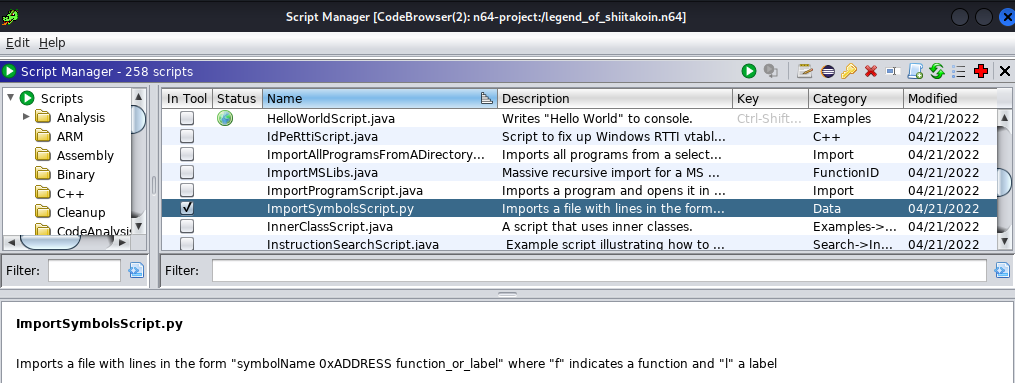Sort table by Description column header

(615, 98)
